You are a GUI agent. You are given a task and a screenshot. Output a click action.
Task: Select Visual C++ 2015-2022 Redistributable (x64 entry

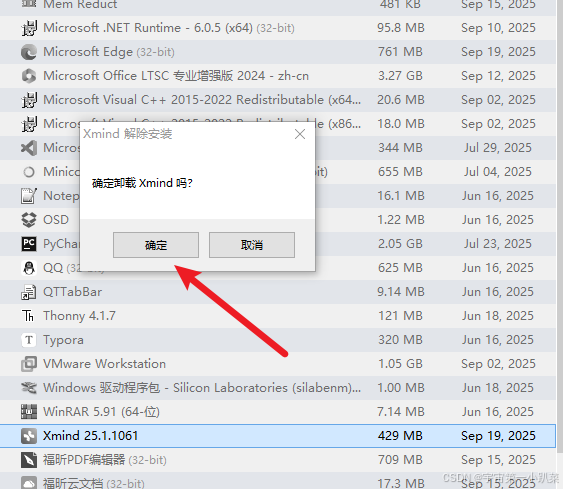278,100
